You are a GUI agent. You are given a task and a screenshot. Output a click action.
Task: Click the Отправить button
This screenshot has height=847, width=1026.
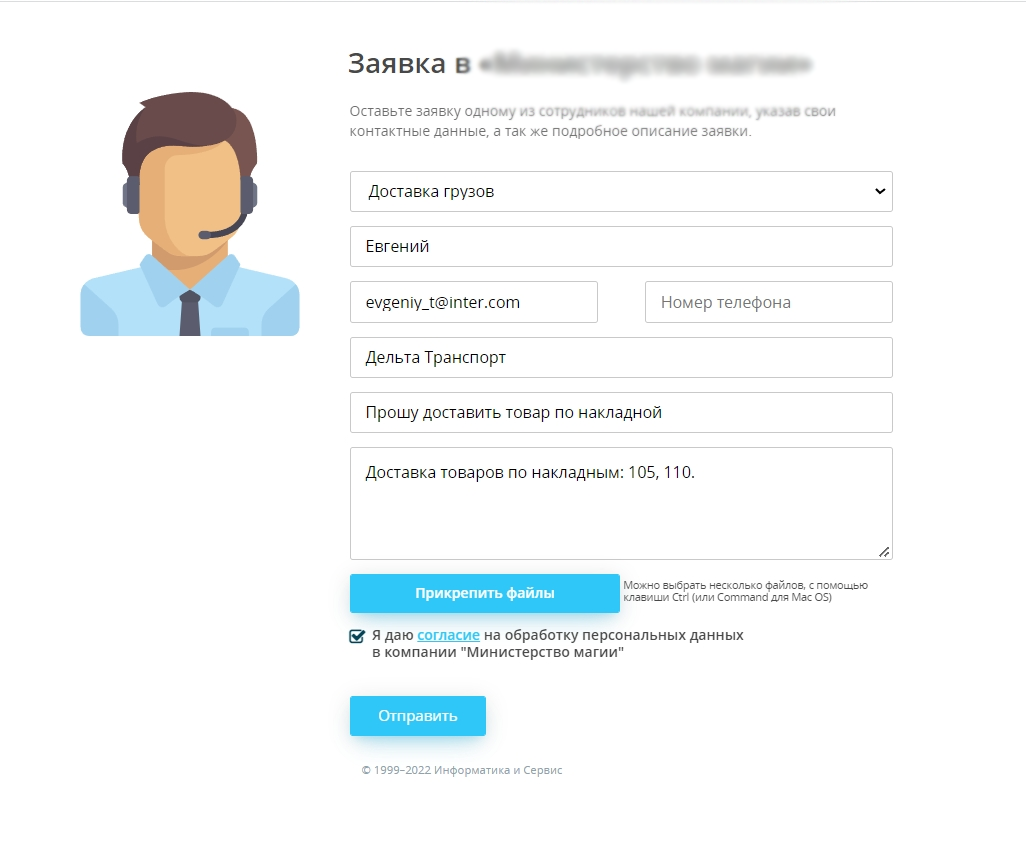(417, 715)
